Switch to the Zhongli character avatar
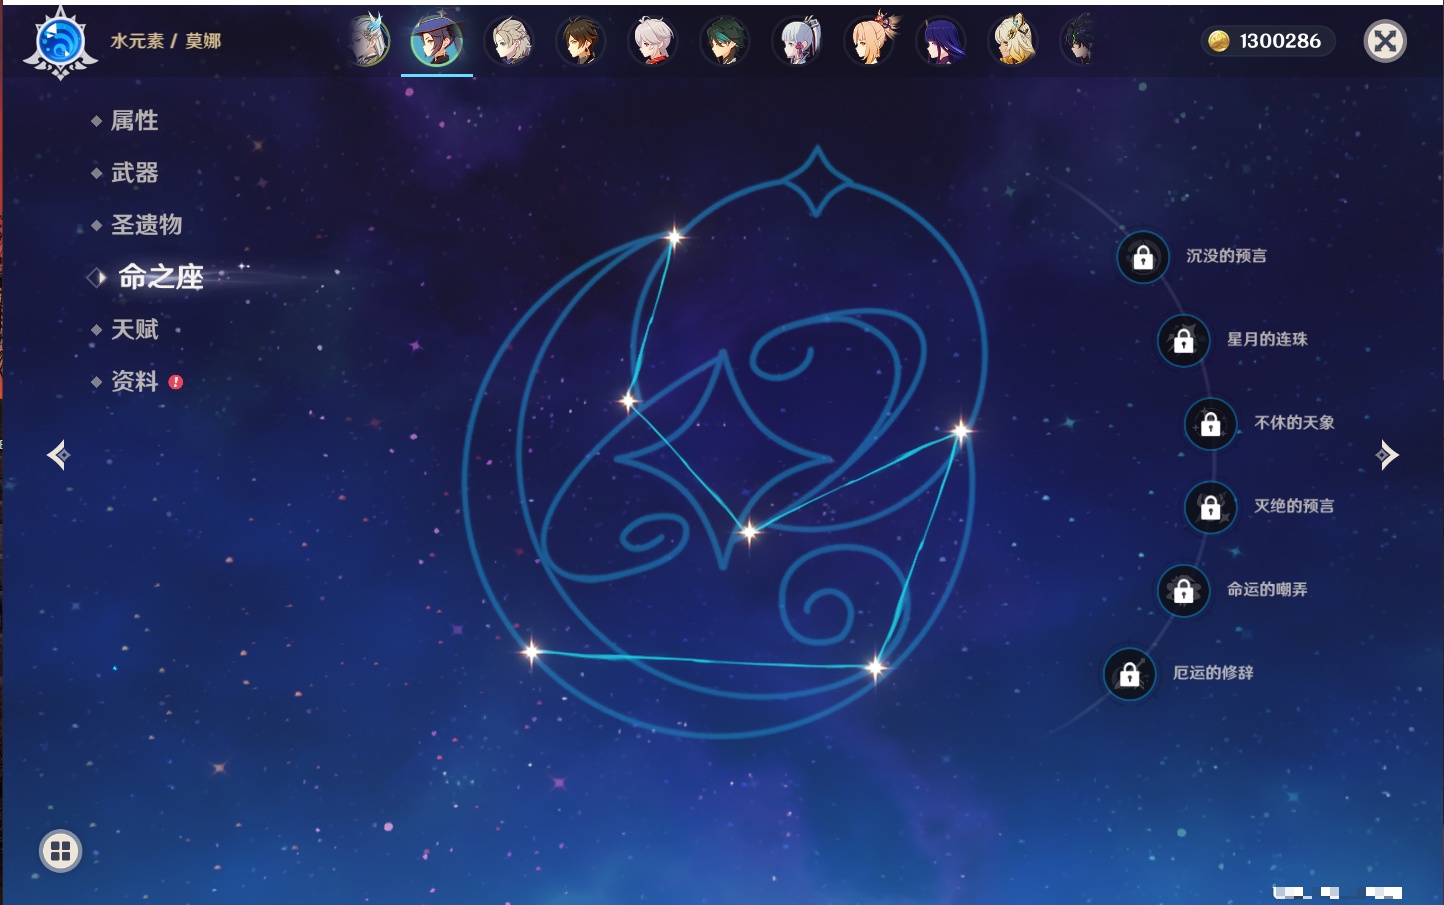 click(581, 41)
